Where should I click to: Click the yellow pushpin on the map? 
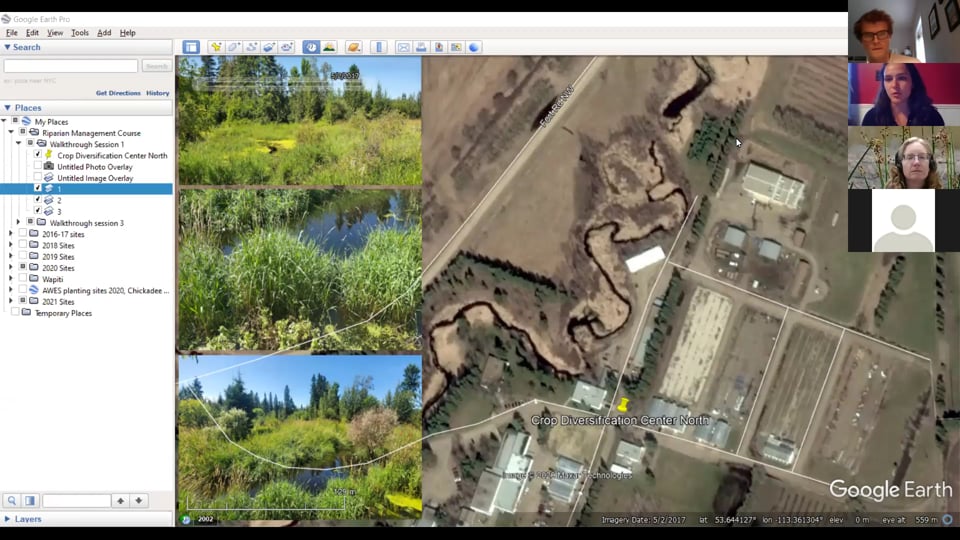click(623, 405)
